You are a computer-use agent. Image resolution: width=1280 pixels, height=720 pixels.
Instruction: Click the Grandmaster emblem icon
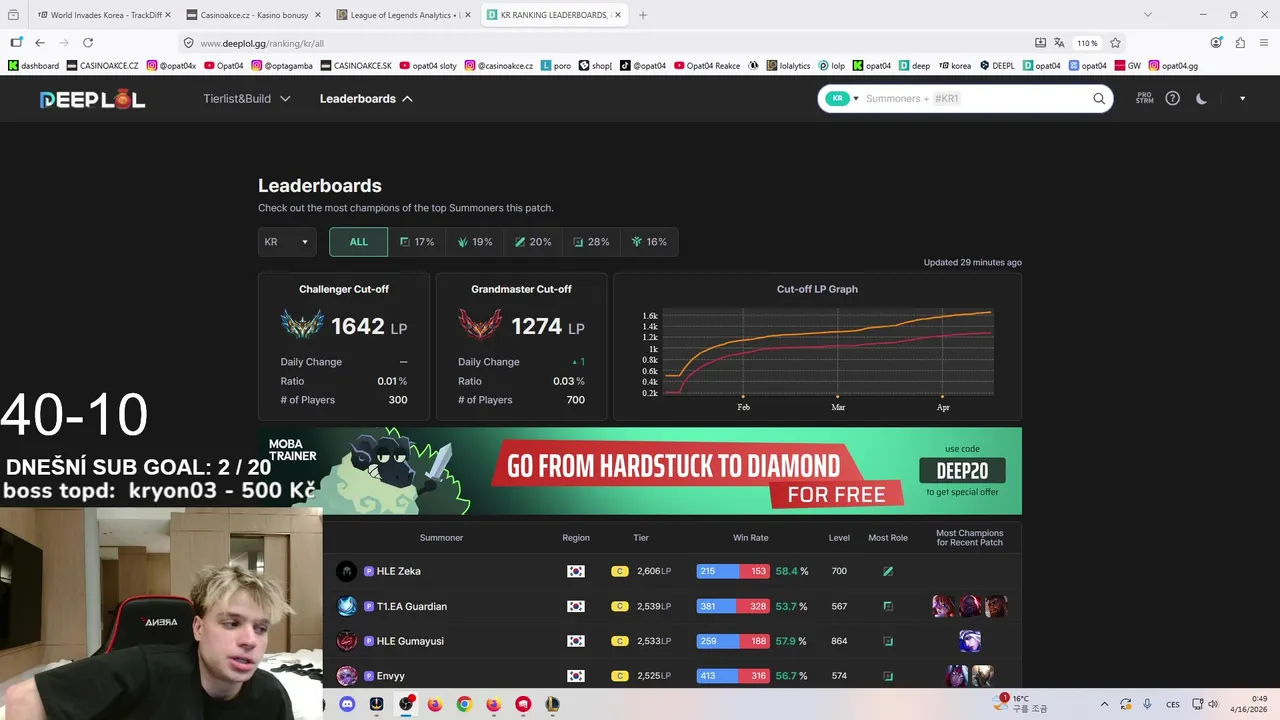click(480, 325)
